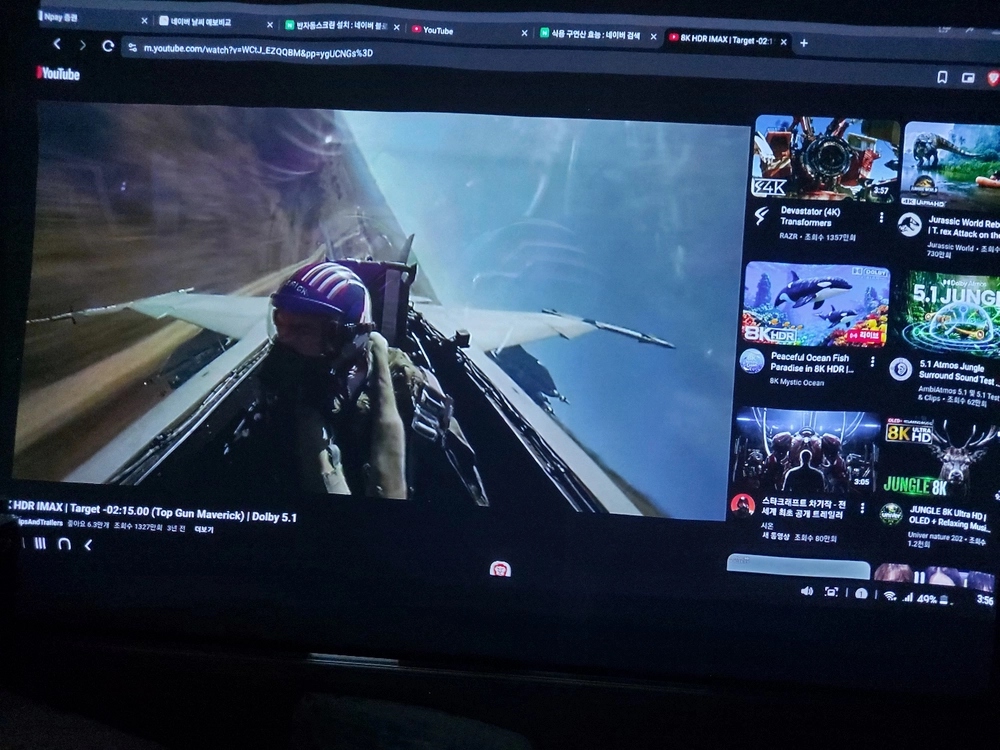Open a new tab with plus button

click(804, 43)
